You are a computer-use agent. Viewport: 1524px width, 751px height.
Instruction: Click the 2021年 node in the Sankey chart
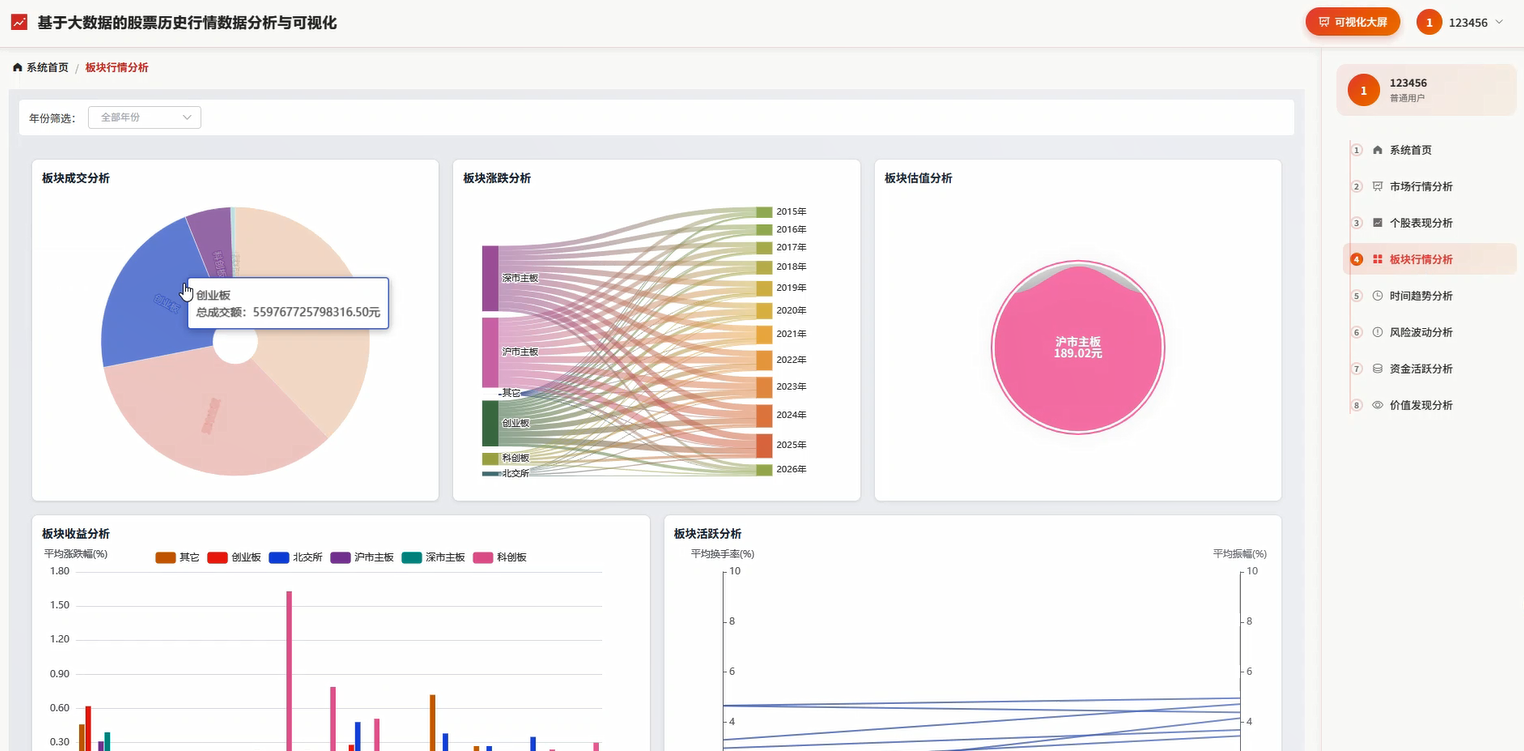point(764,334)
